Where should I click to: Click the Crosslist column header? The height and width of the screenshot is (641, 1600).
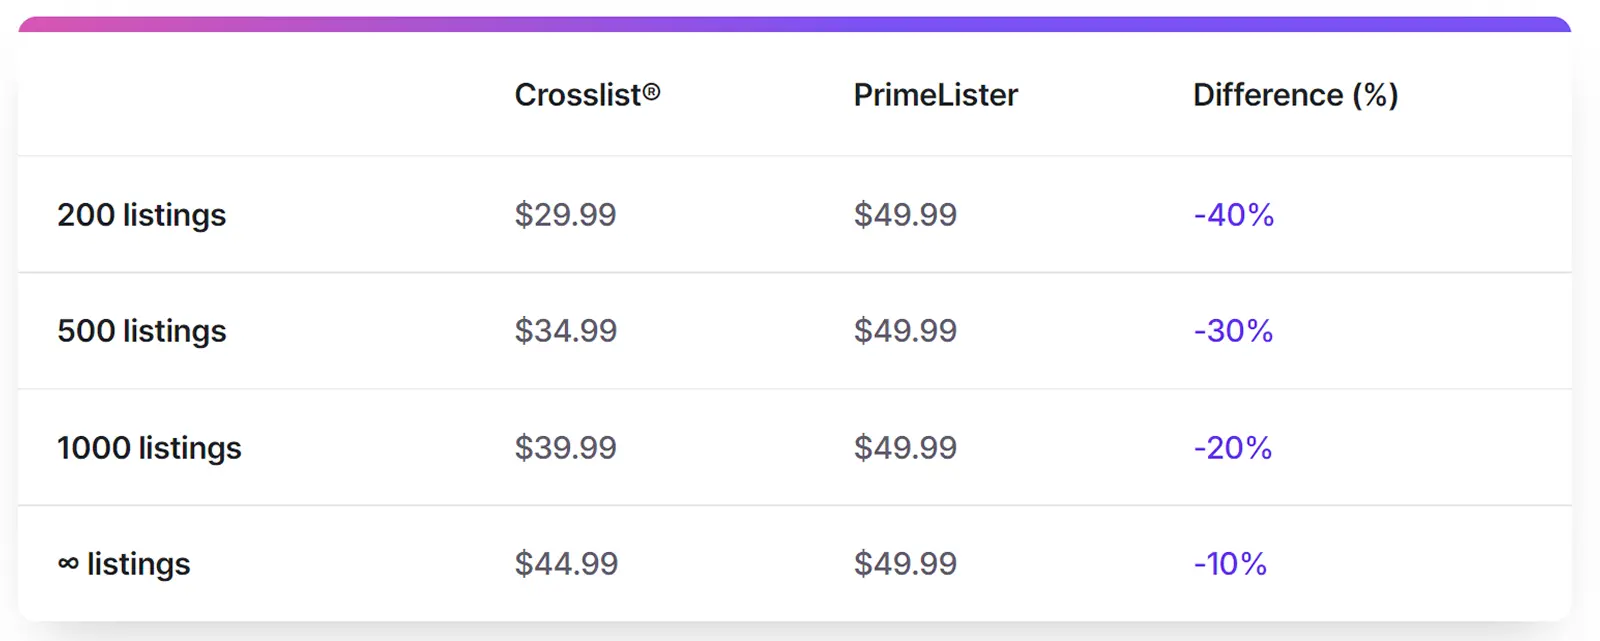click(x=587, y=95)
